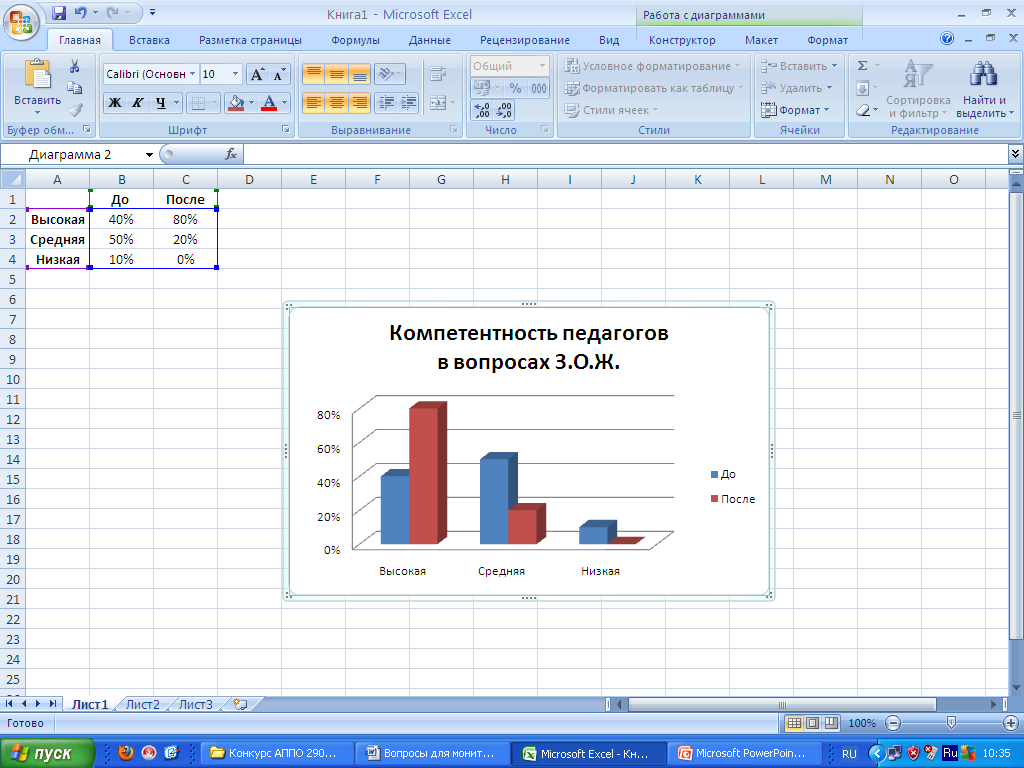Activate the Format Painter brush
This screenshot has width=1024, height=768.
coord(75,109)
